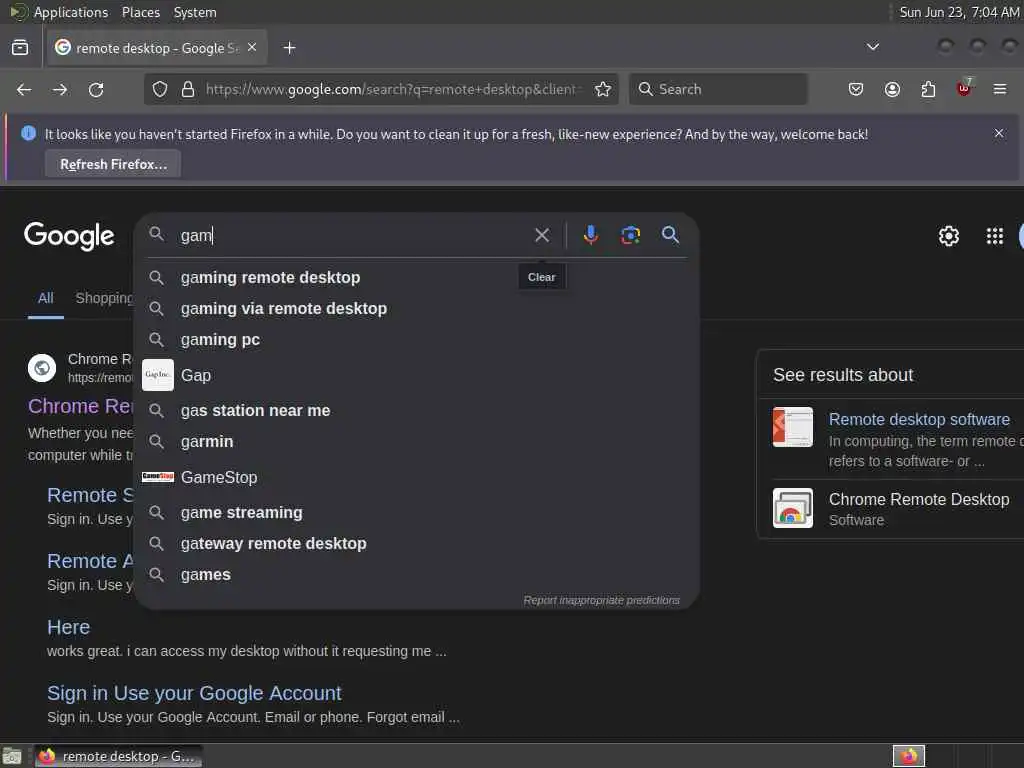Click Firefox taskbar entry remote desktop

118,756
